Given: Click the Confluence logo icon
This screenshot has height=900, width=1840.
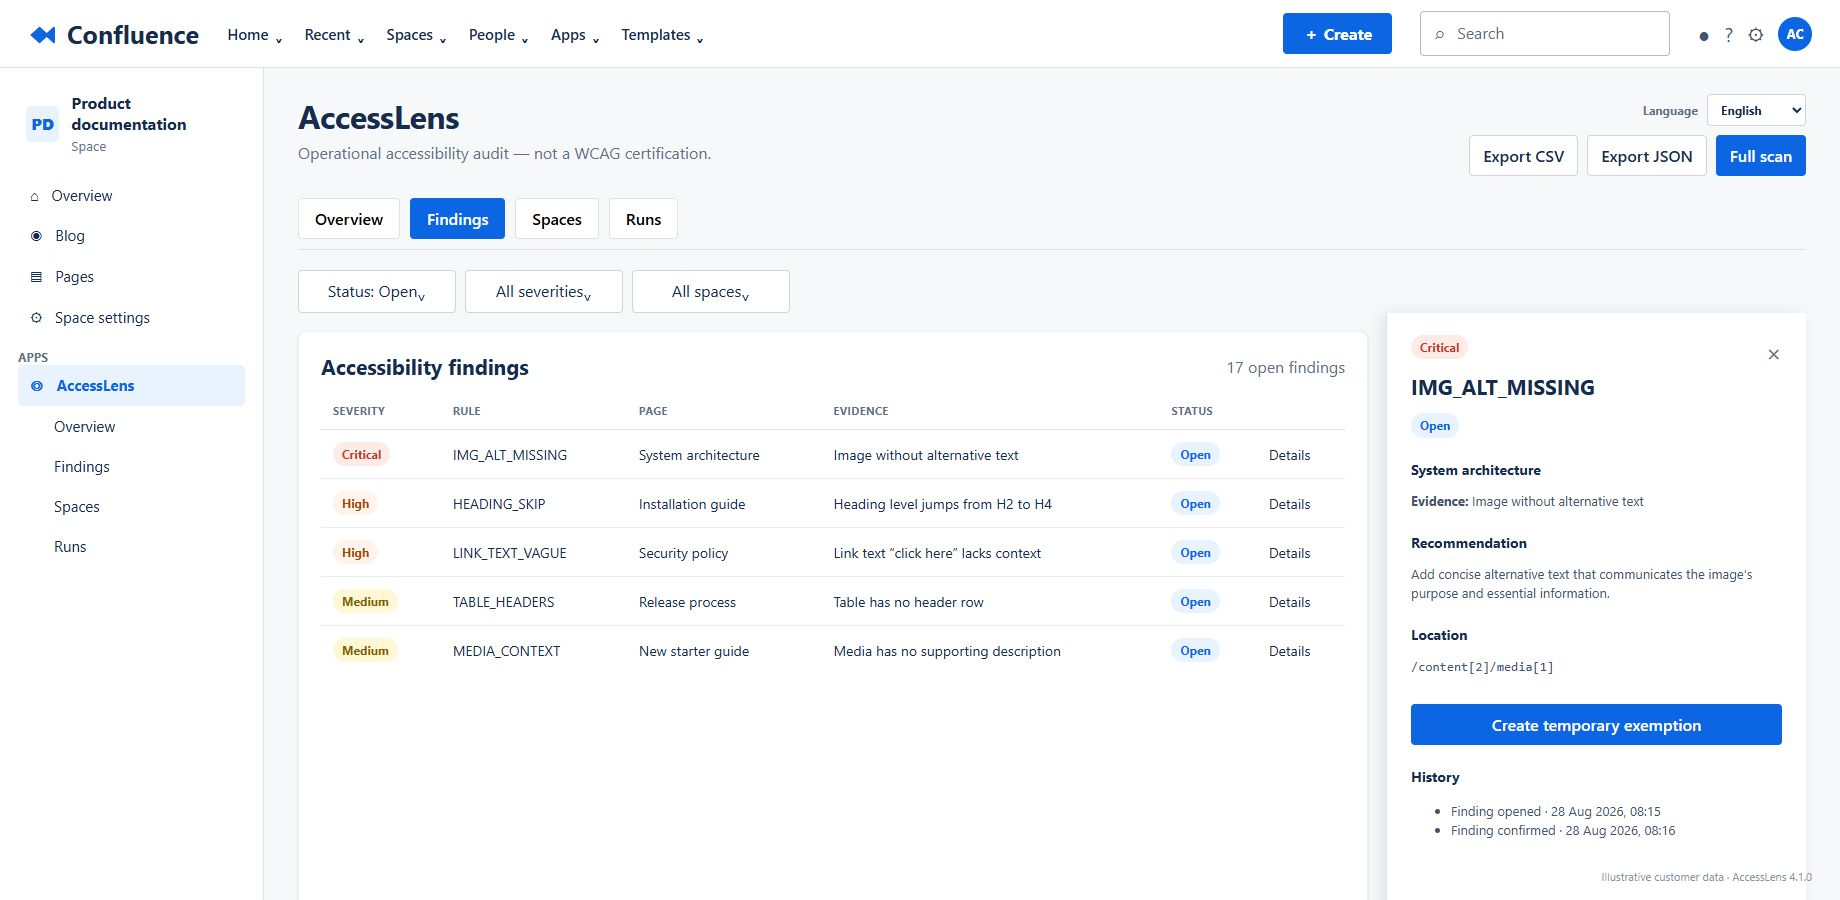Looking at the screenshot, I should point(43,35).
